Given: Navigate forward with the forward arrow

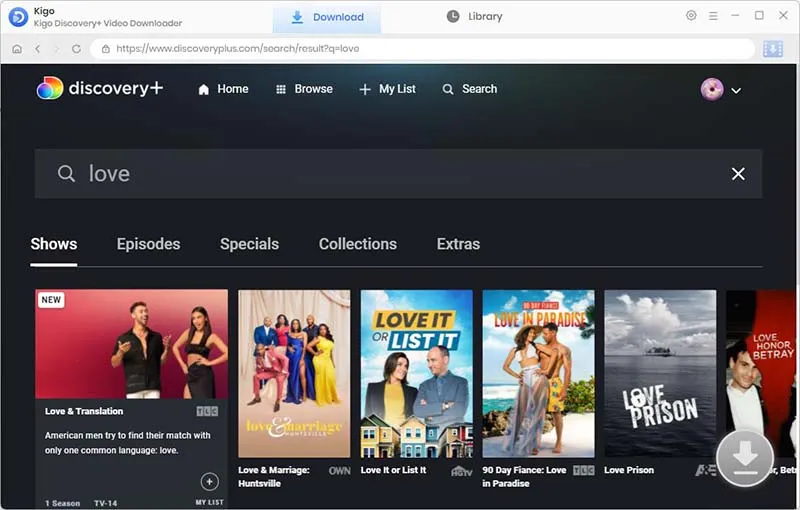Looking at the screenshot, I should (57, 48).
